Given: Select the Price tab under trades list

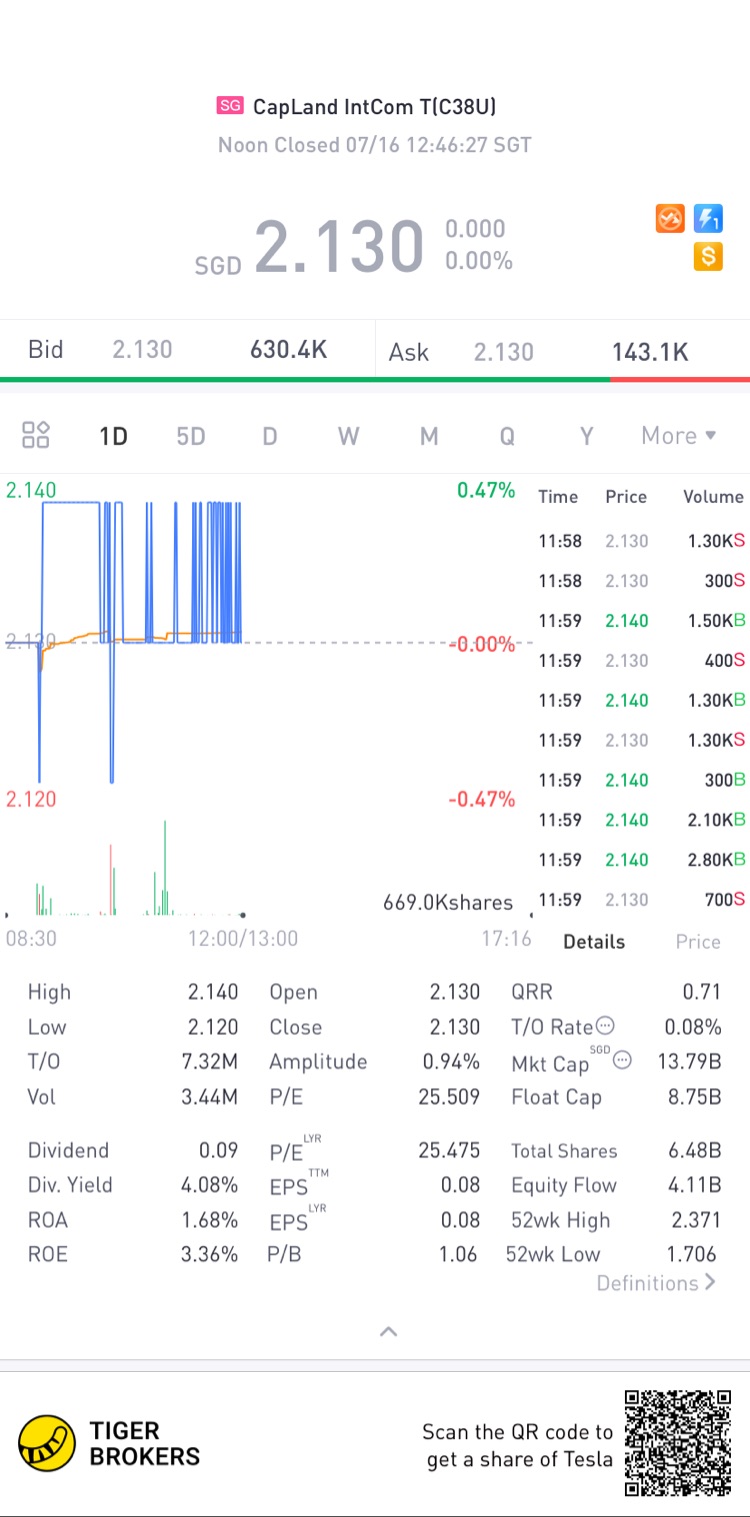Looking at the screenshot, I should pyautogui.click(x=698, y=942).
